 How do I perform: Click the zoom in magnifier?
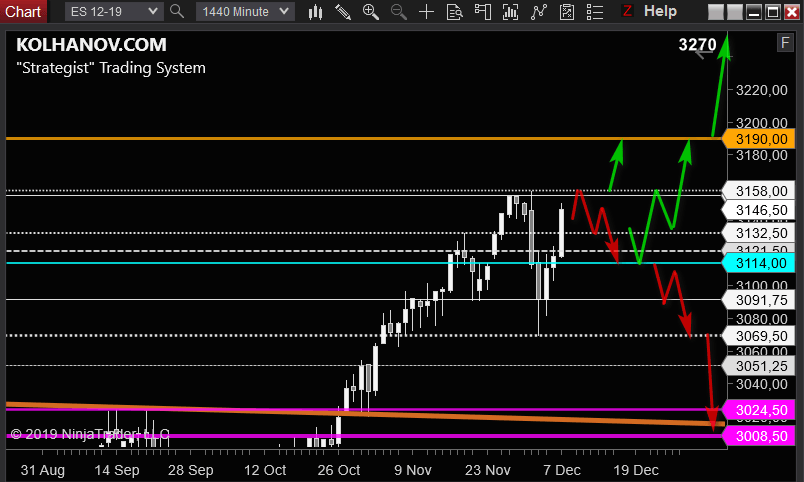(x=370, y=12)
